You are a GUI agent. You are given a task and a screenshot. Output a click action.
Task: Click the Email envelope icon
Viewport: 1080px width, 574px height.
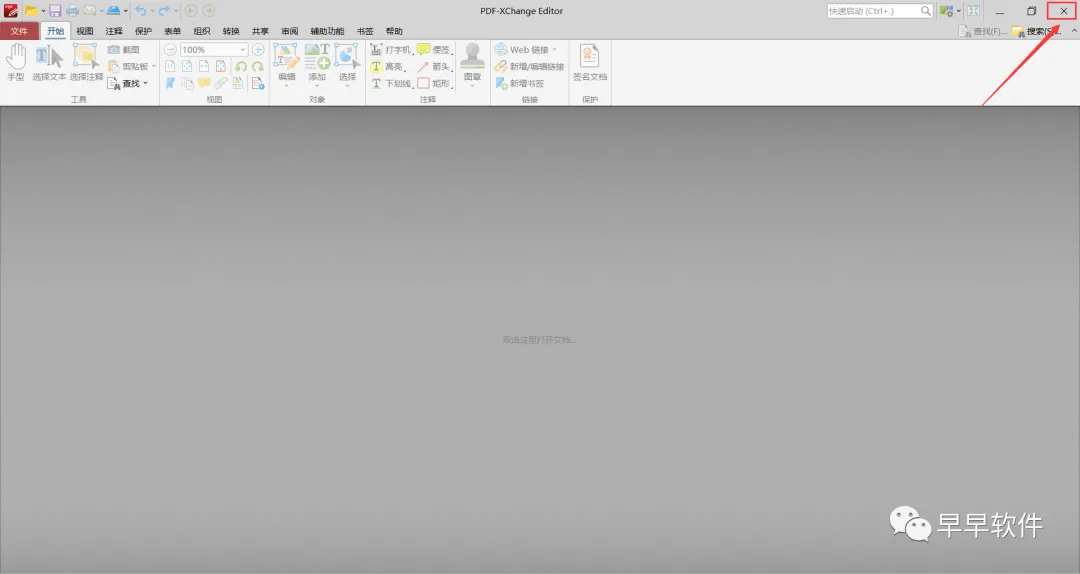coord(90,10)
